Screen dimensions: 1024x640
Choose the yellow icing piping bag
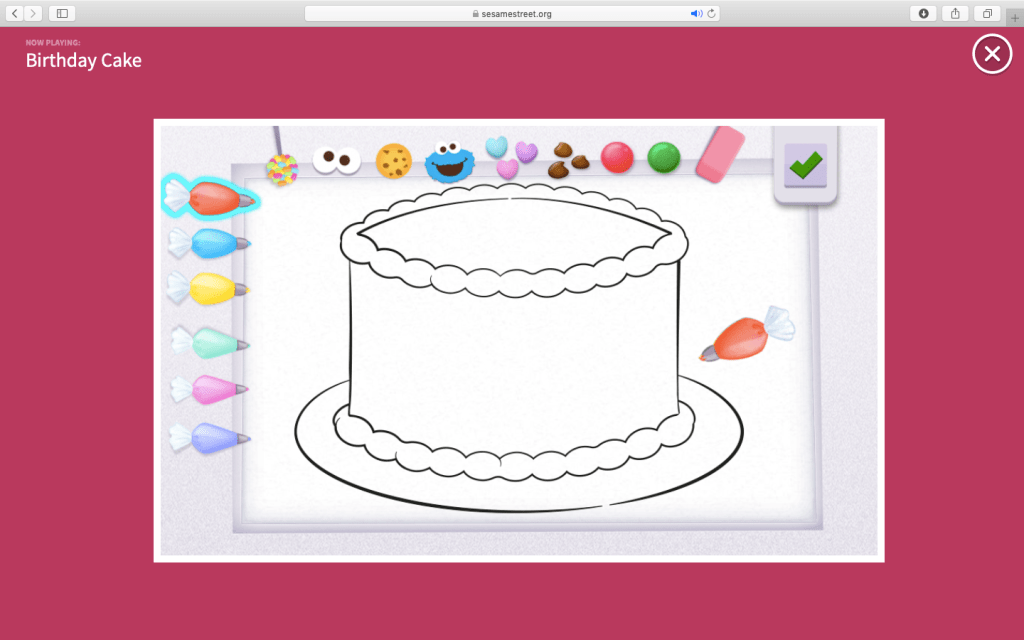pos(208,288)
